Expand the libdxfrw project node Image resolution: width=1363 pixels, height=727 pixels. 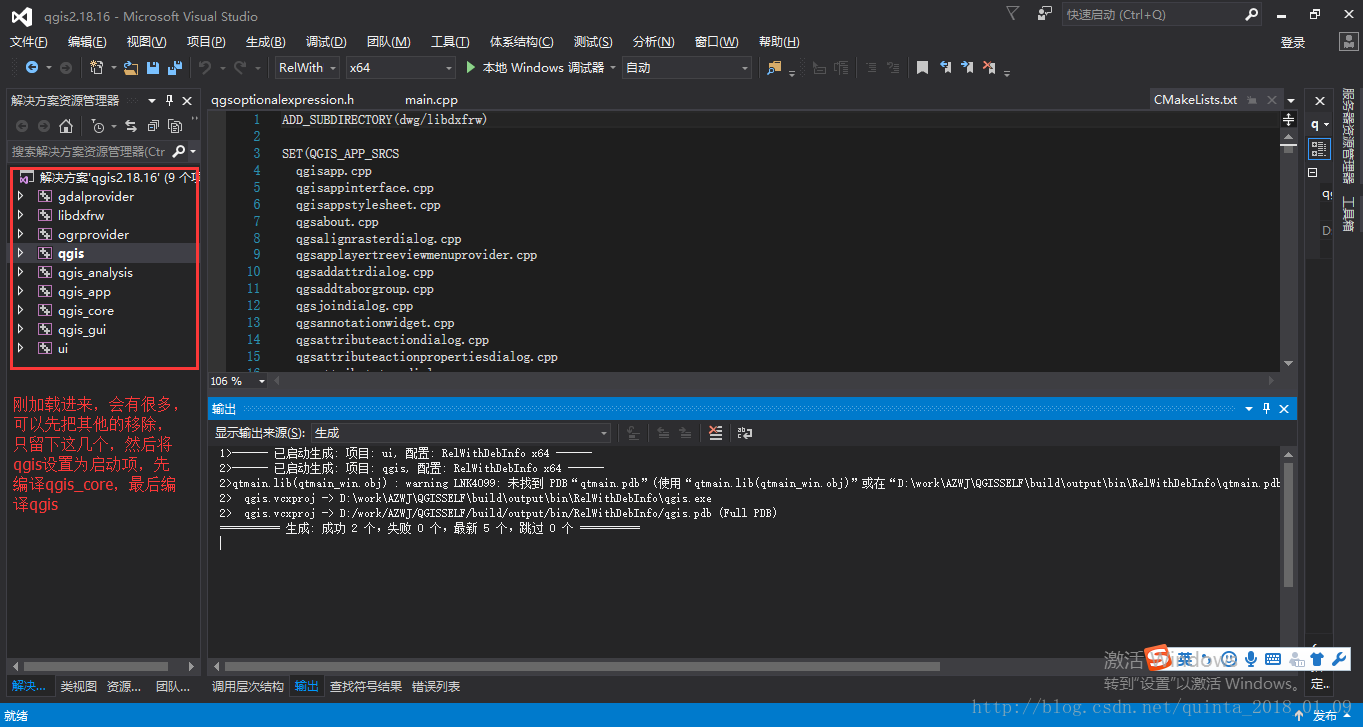click(x=20, y=216)
